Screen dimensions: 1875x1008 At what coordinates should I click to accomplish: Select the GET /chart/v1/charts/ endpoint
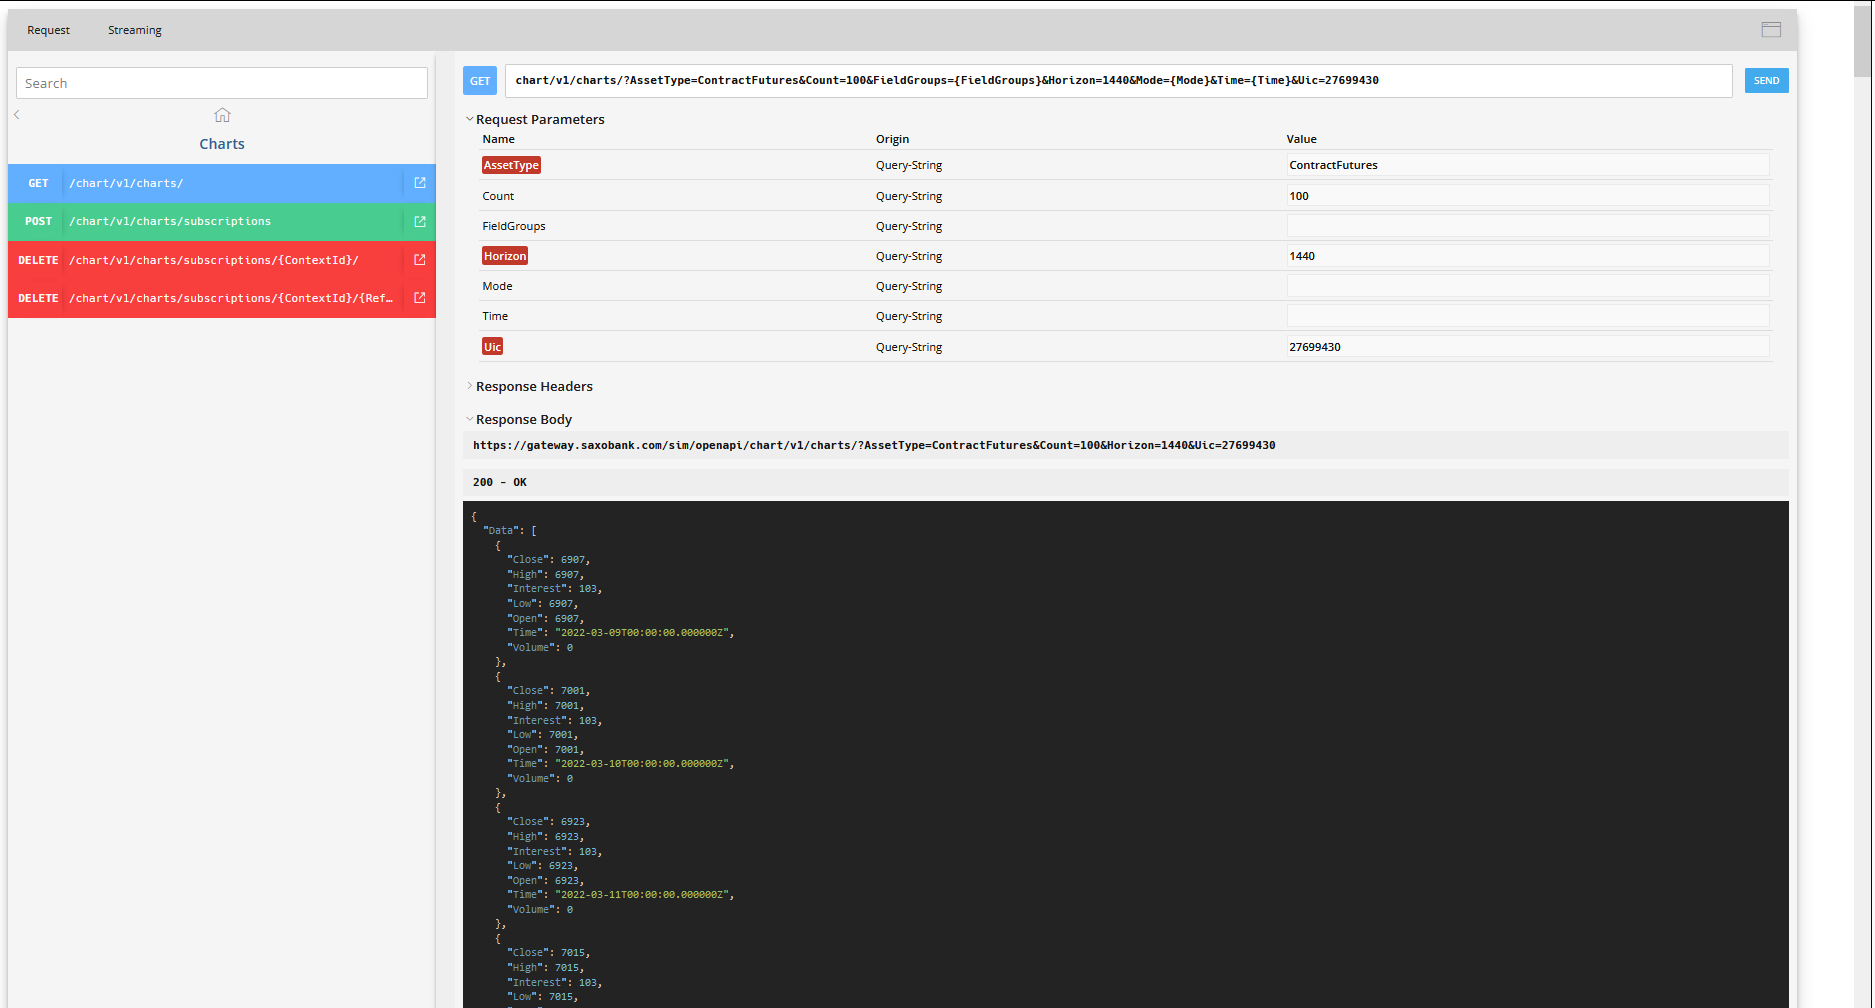click(222, 183)
